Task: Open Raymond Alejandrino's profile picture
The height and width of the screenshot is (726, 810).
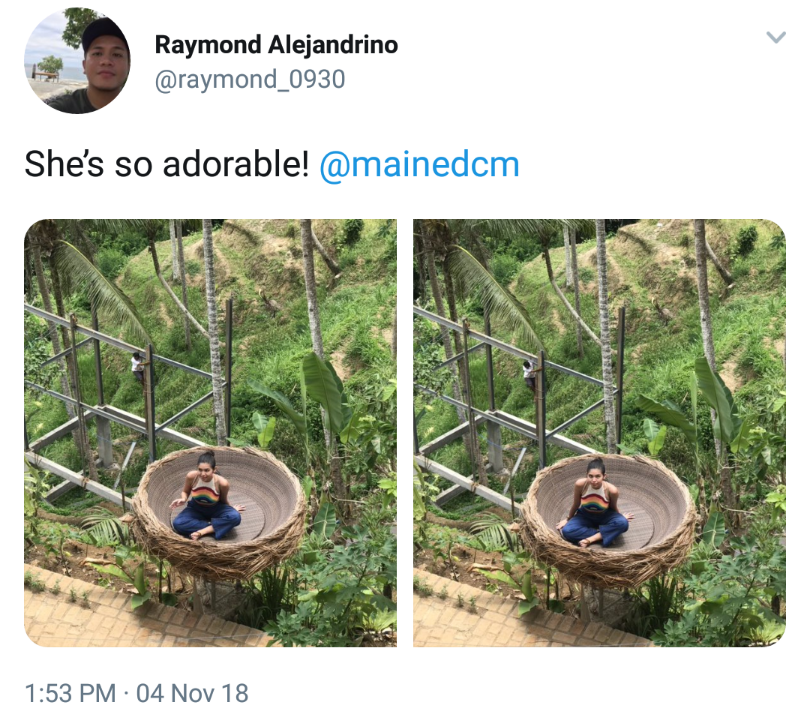Action: 77,61
